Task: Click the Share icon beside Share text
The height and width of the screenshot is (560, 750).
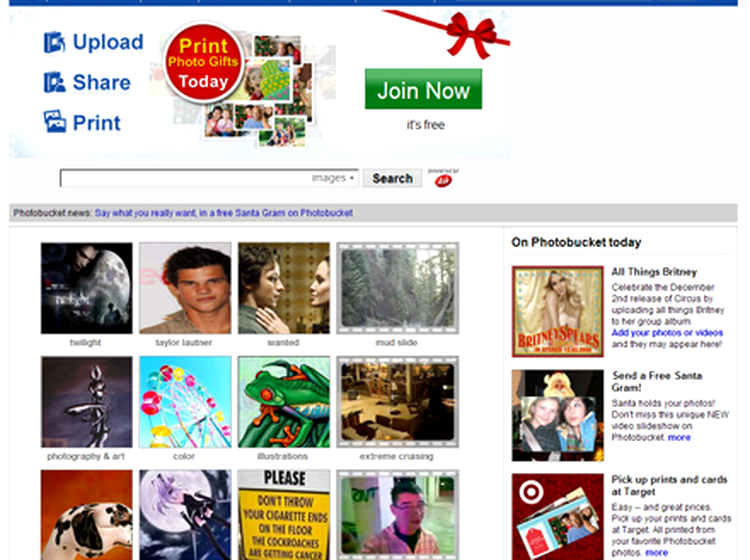Action: pos(54,82)
